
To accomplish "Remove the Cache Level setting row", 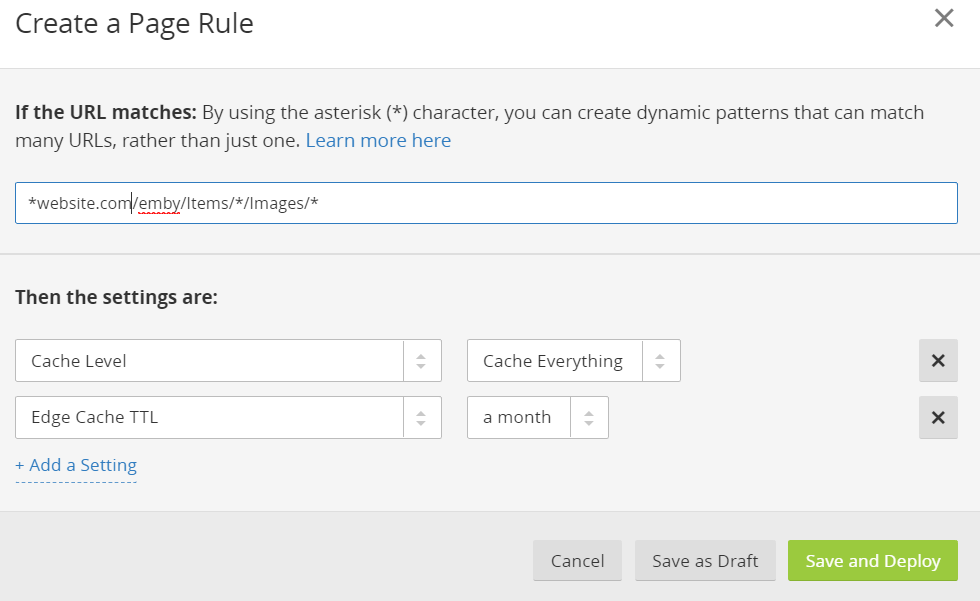I will coord(938,361).
